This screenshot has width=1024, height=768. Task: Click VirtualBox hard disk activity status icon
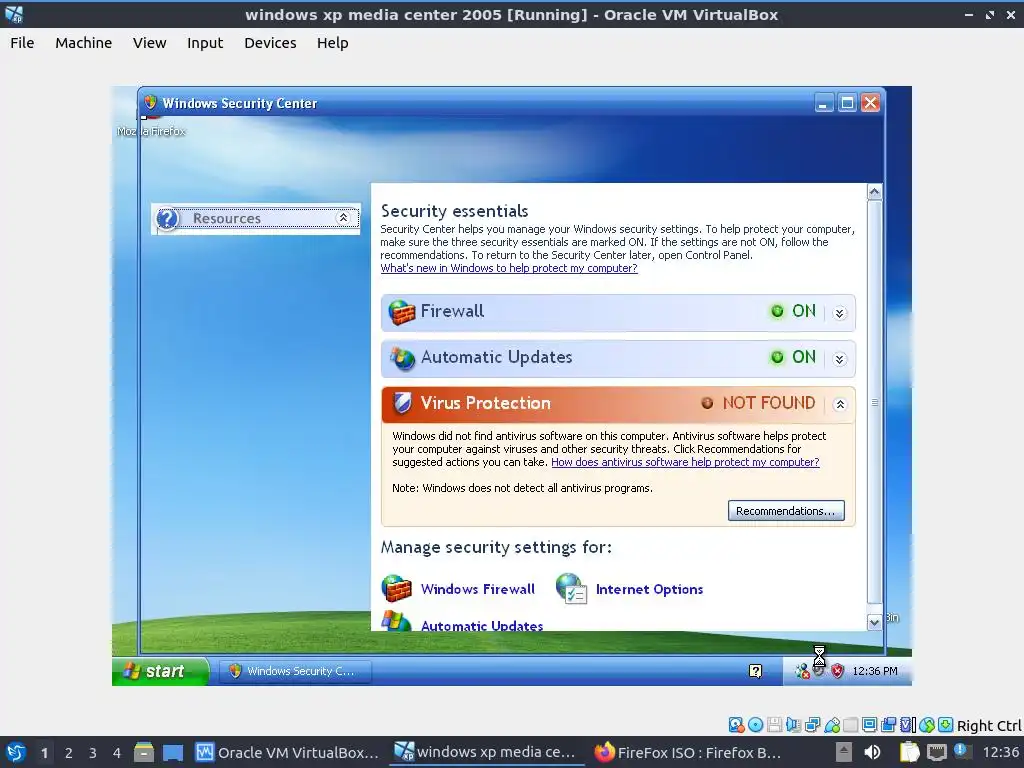(x=736, y=725)
